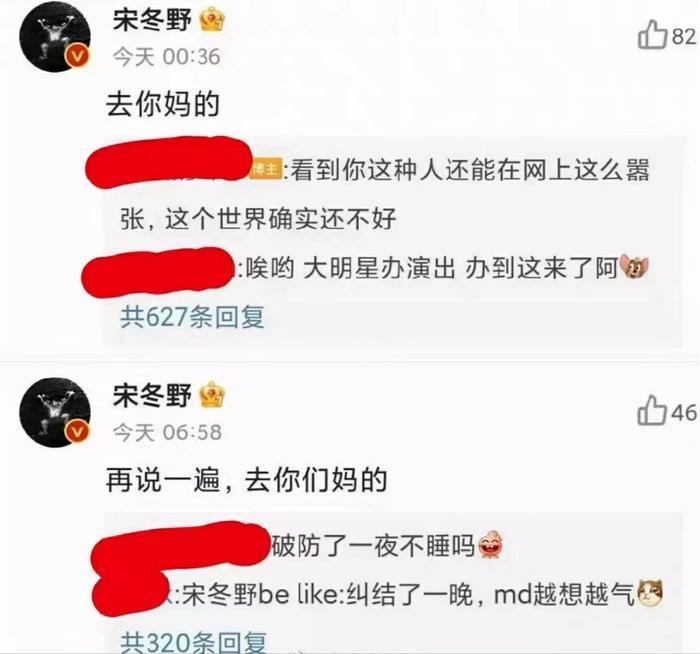Screen dimensions: 700x654
Task: Click the 博主 tag on the first reply
Action: tap(265, 169)
